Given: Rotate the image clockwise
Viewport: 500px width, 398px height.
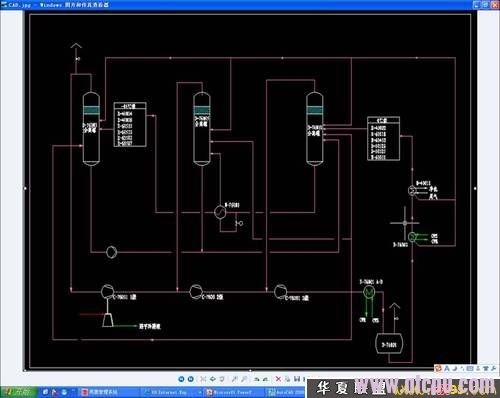Looking at the screenshot, I should 256,379.
